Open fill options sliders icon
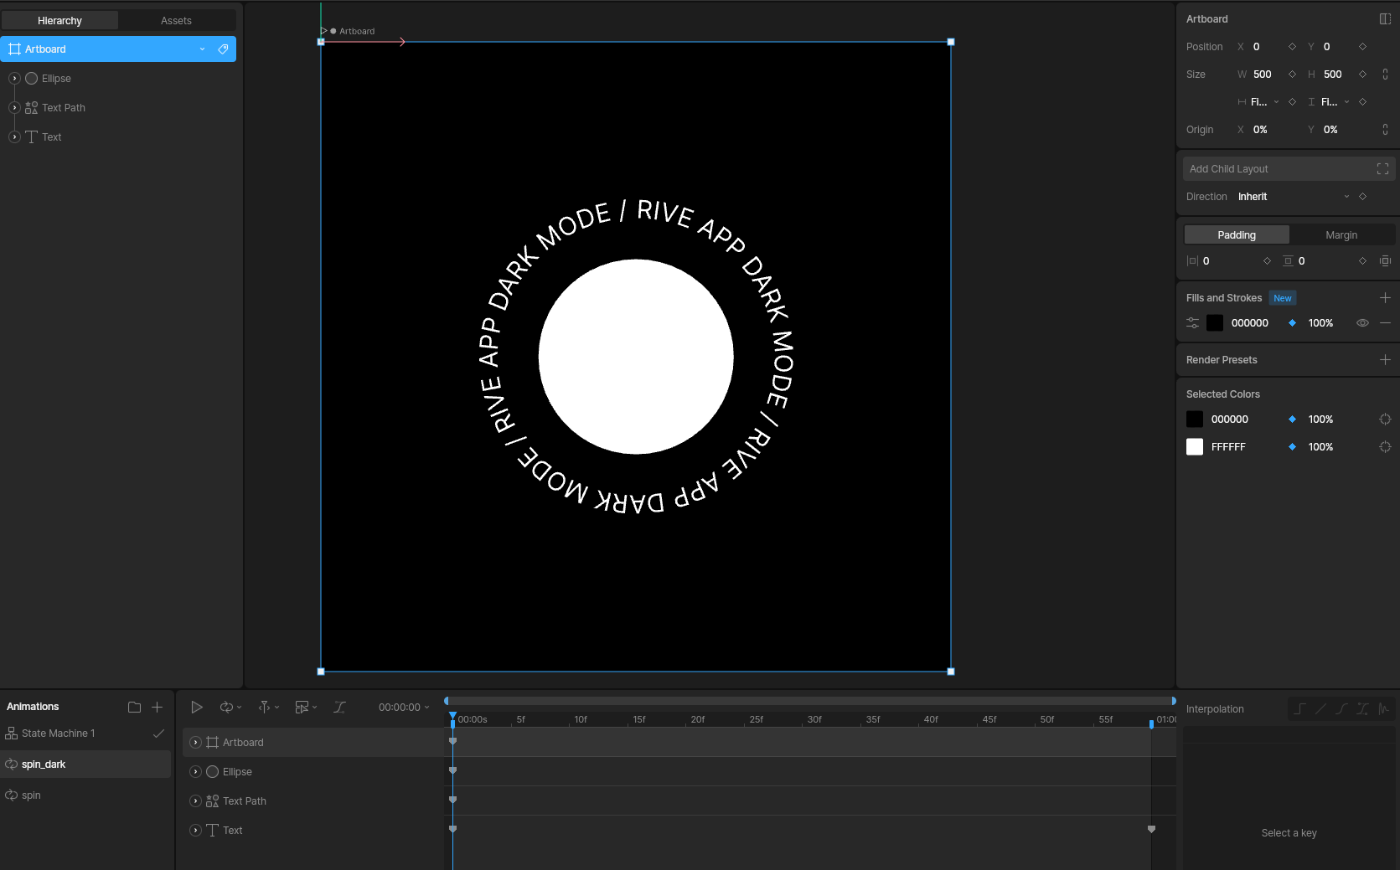Screen dimensions: 1400x870 coord(1193,323)
